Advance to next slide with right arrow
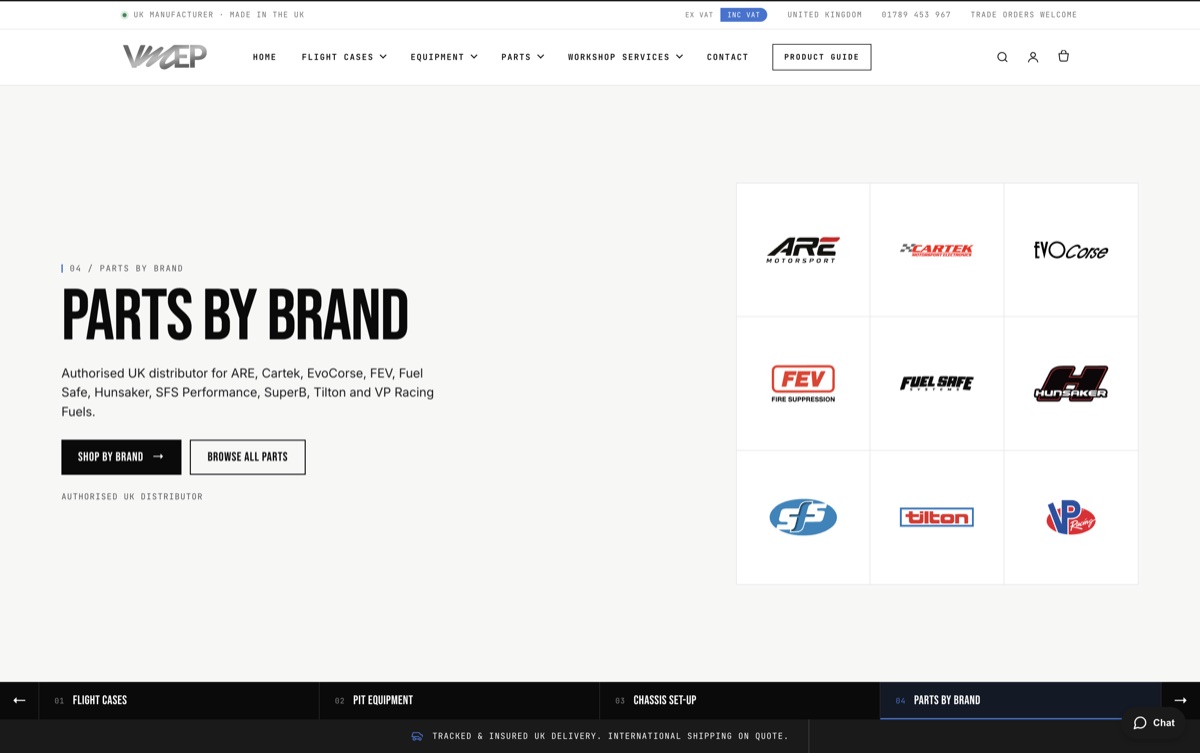 coord(1180,700)
